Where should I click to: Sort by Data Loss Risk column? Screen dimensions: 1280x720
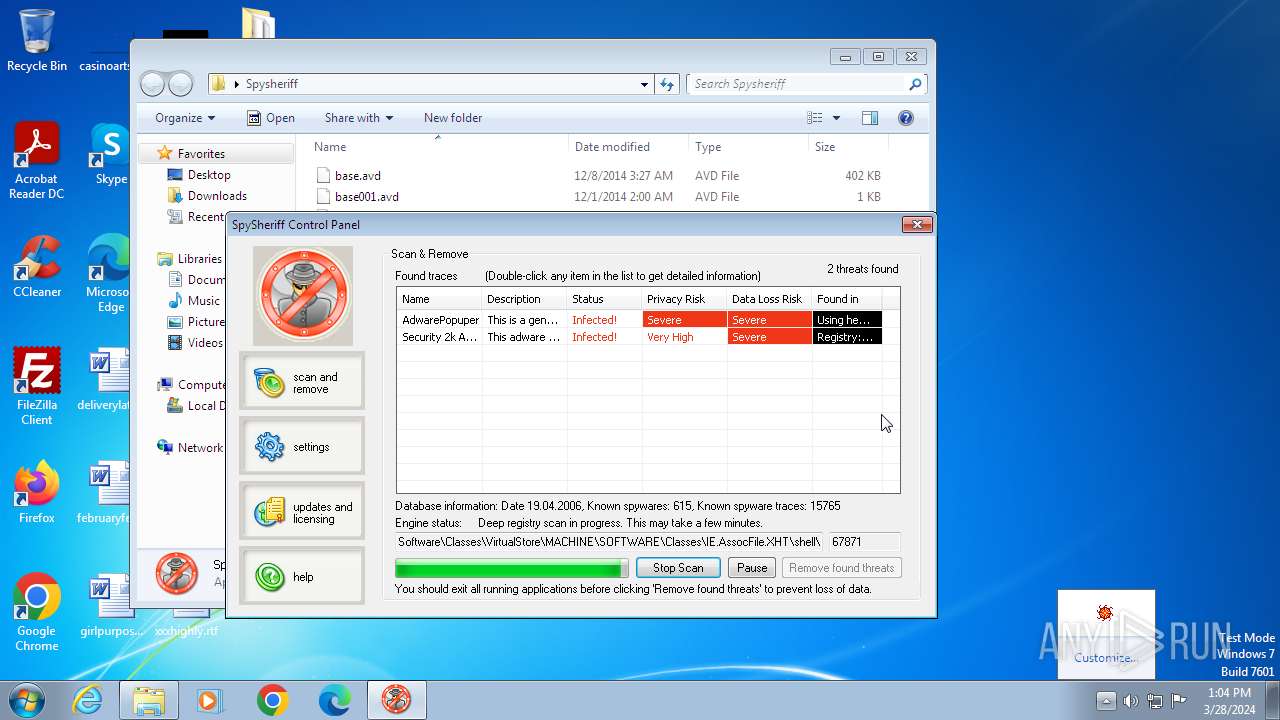(769, 299)
